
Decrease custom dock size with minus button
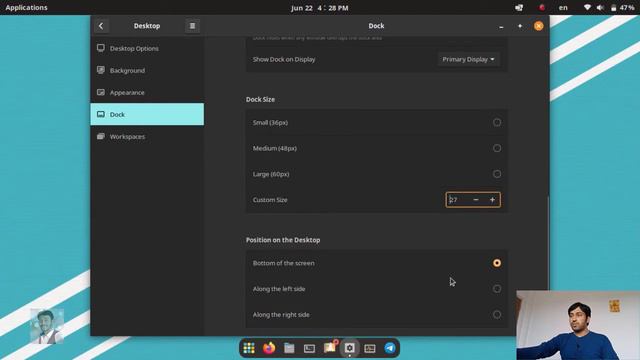(476, 200)
